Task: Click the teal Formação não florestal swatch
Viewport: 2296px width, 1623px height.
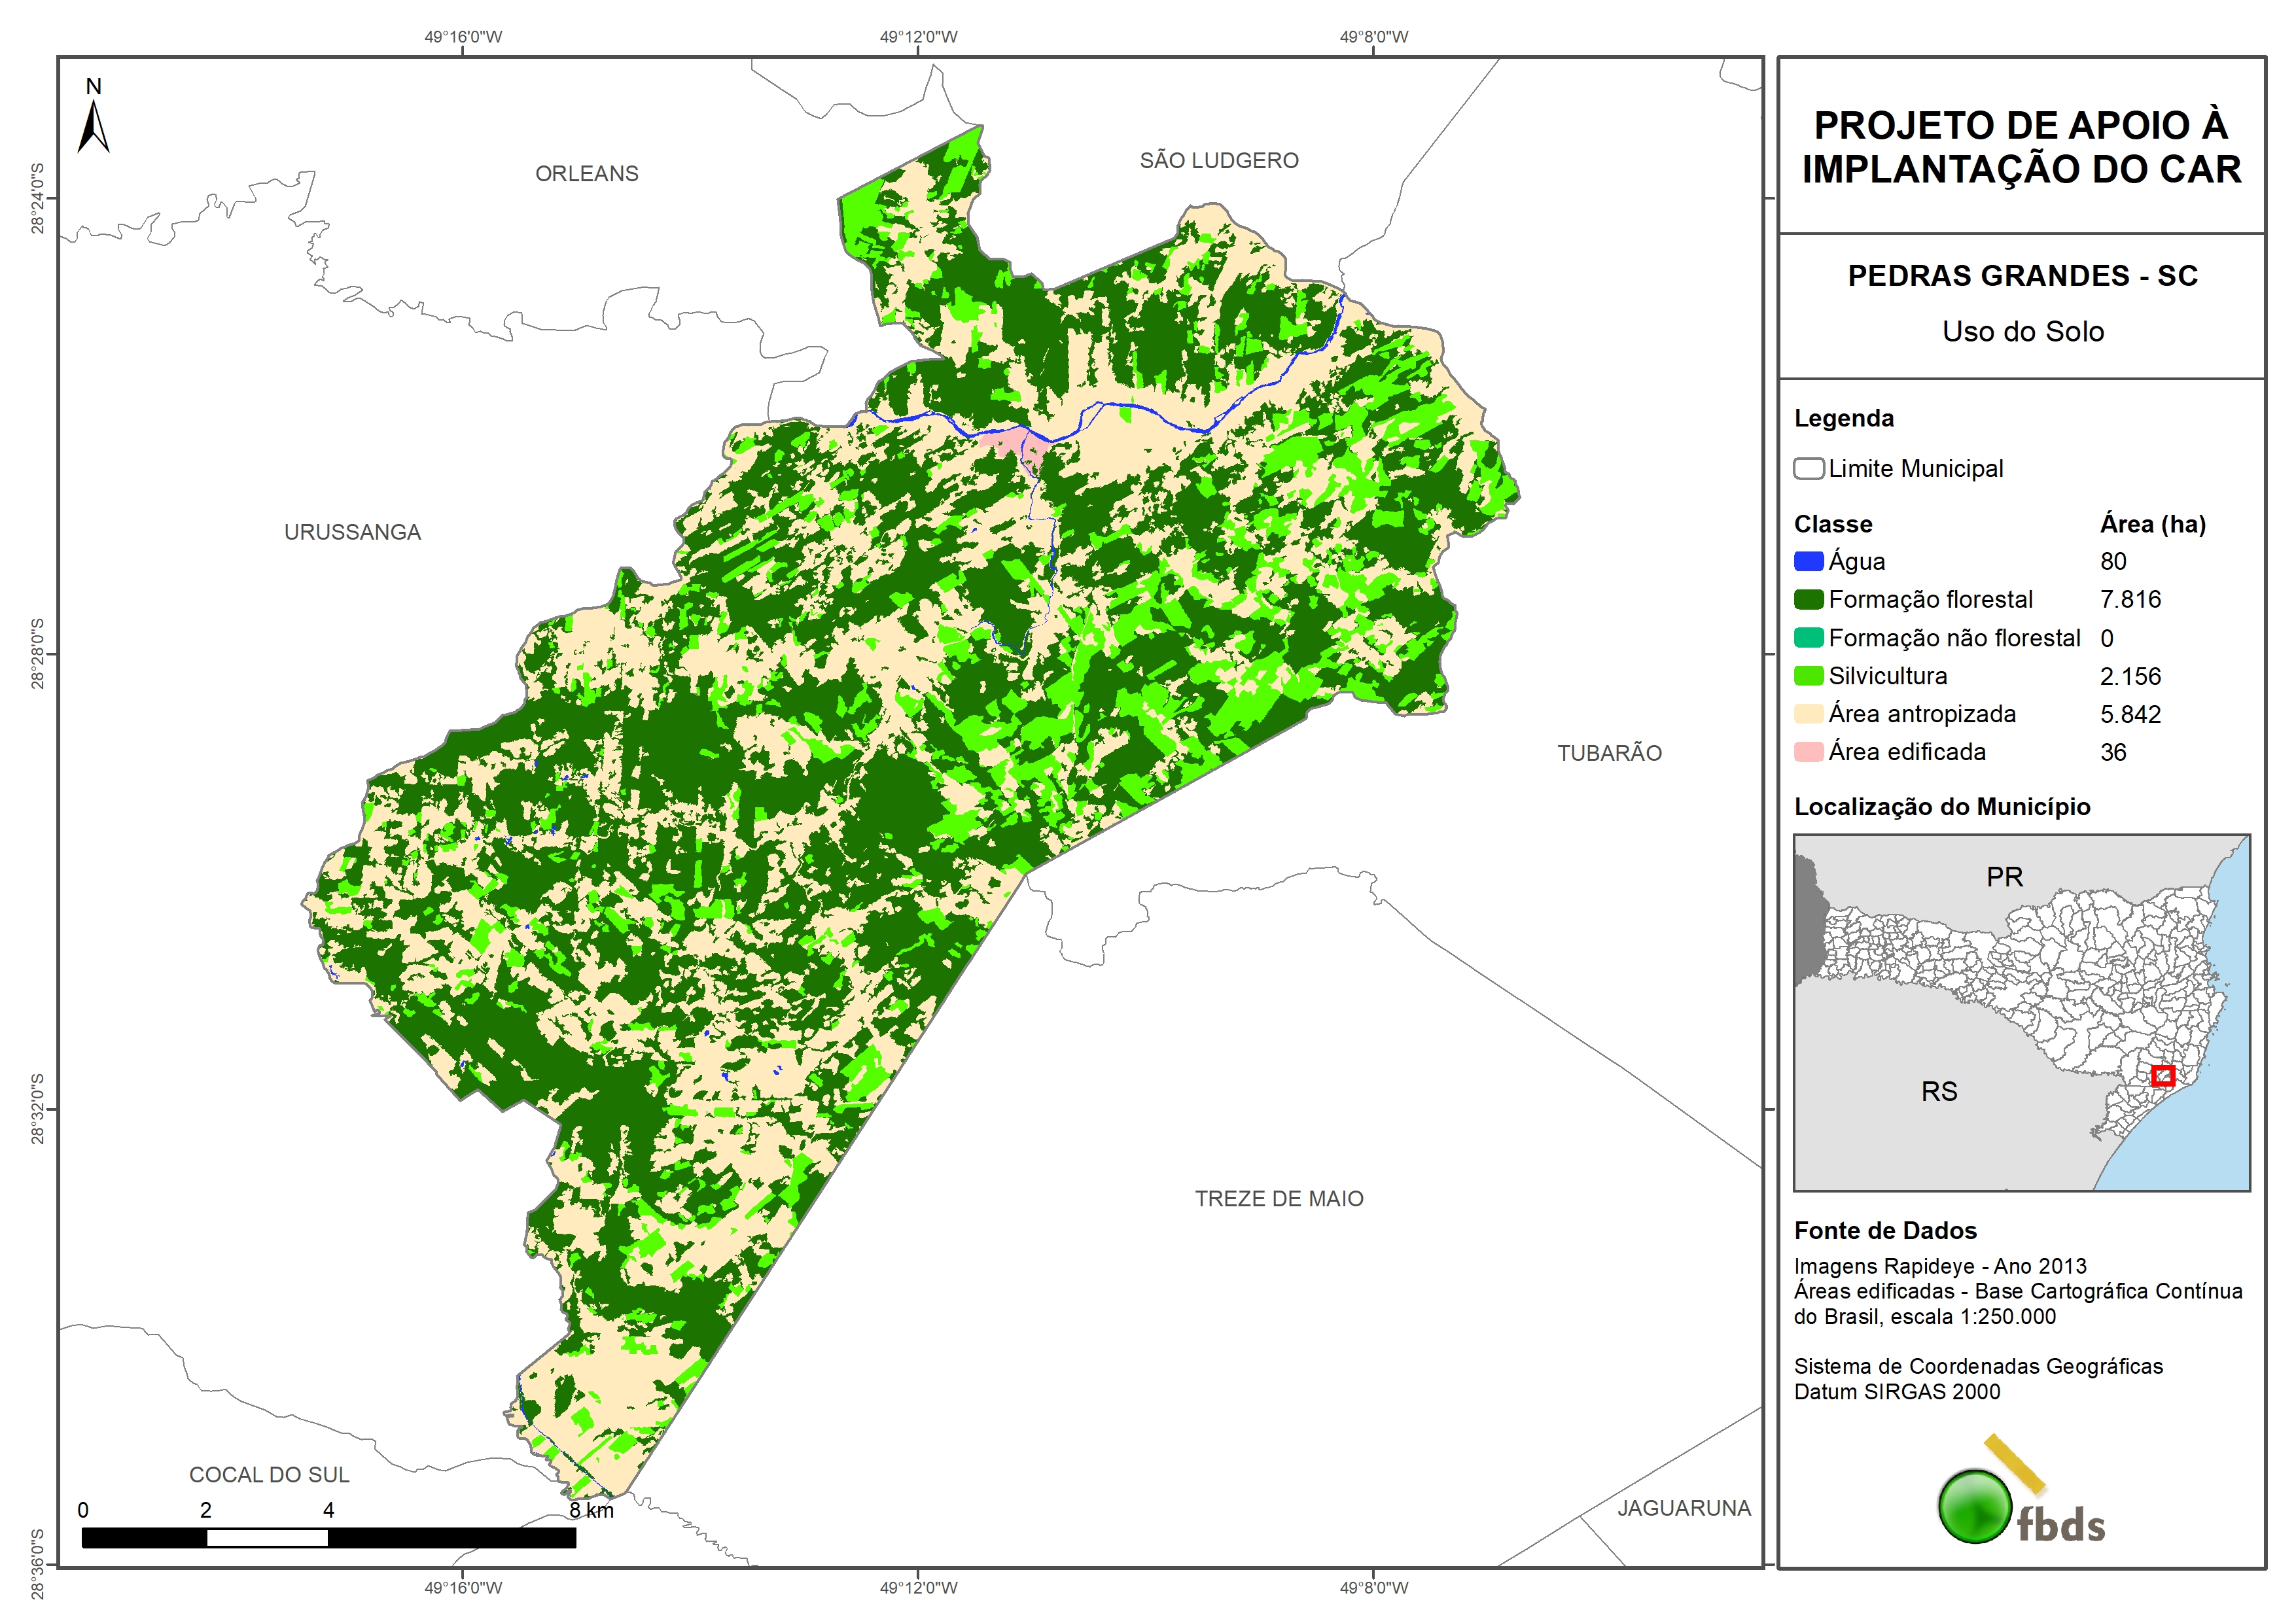Action: 1808,638
